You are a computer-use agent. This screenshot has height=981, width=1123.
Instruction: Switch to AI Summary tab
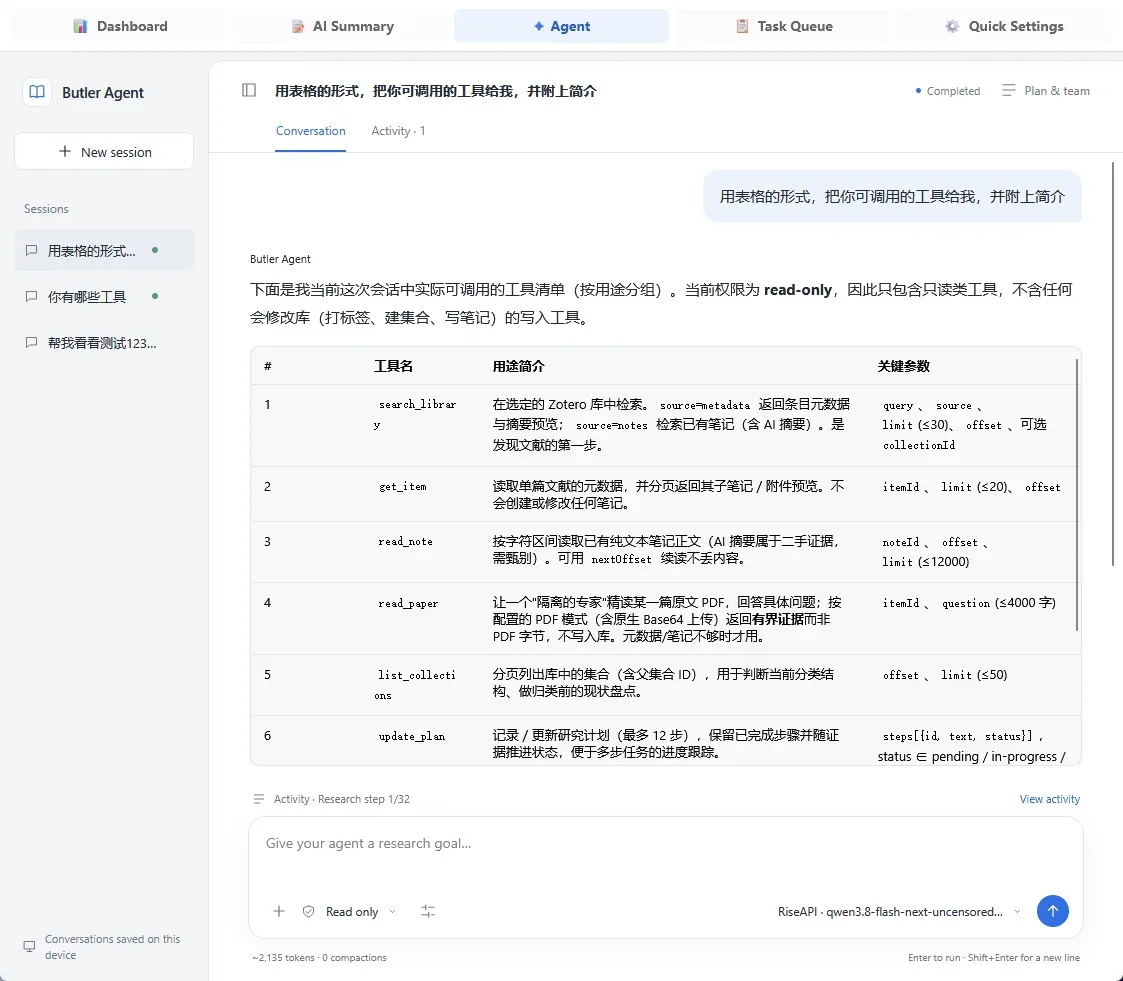[342, 26]
